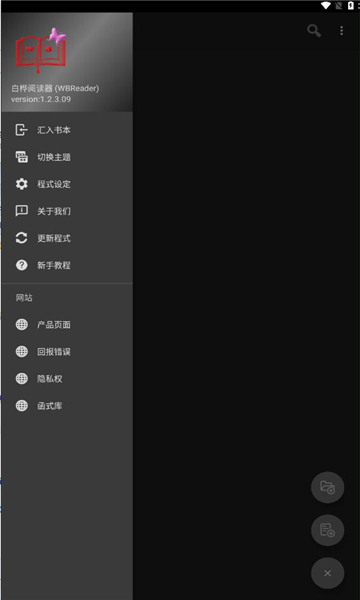Open the 产品页面 website link

coord(67,325)
